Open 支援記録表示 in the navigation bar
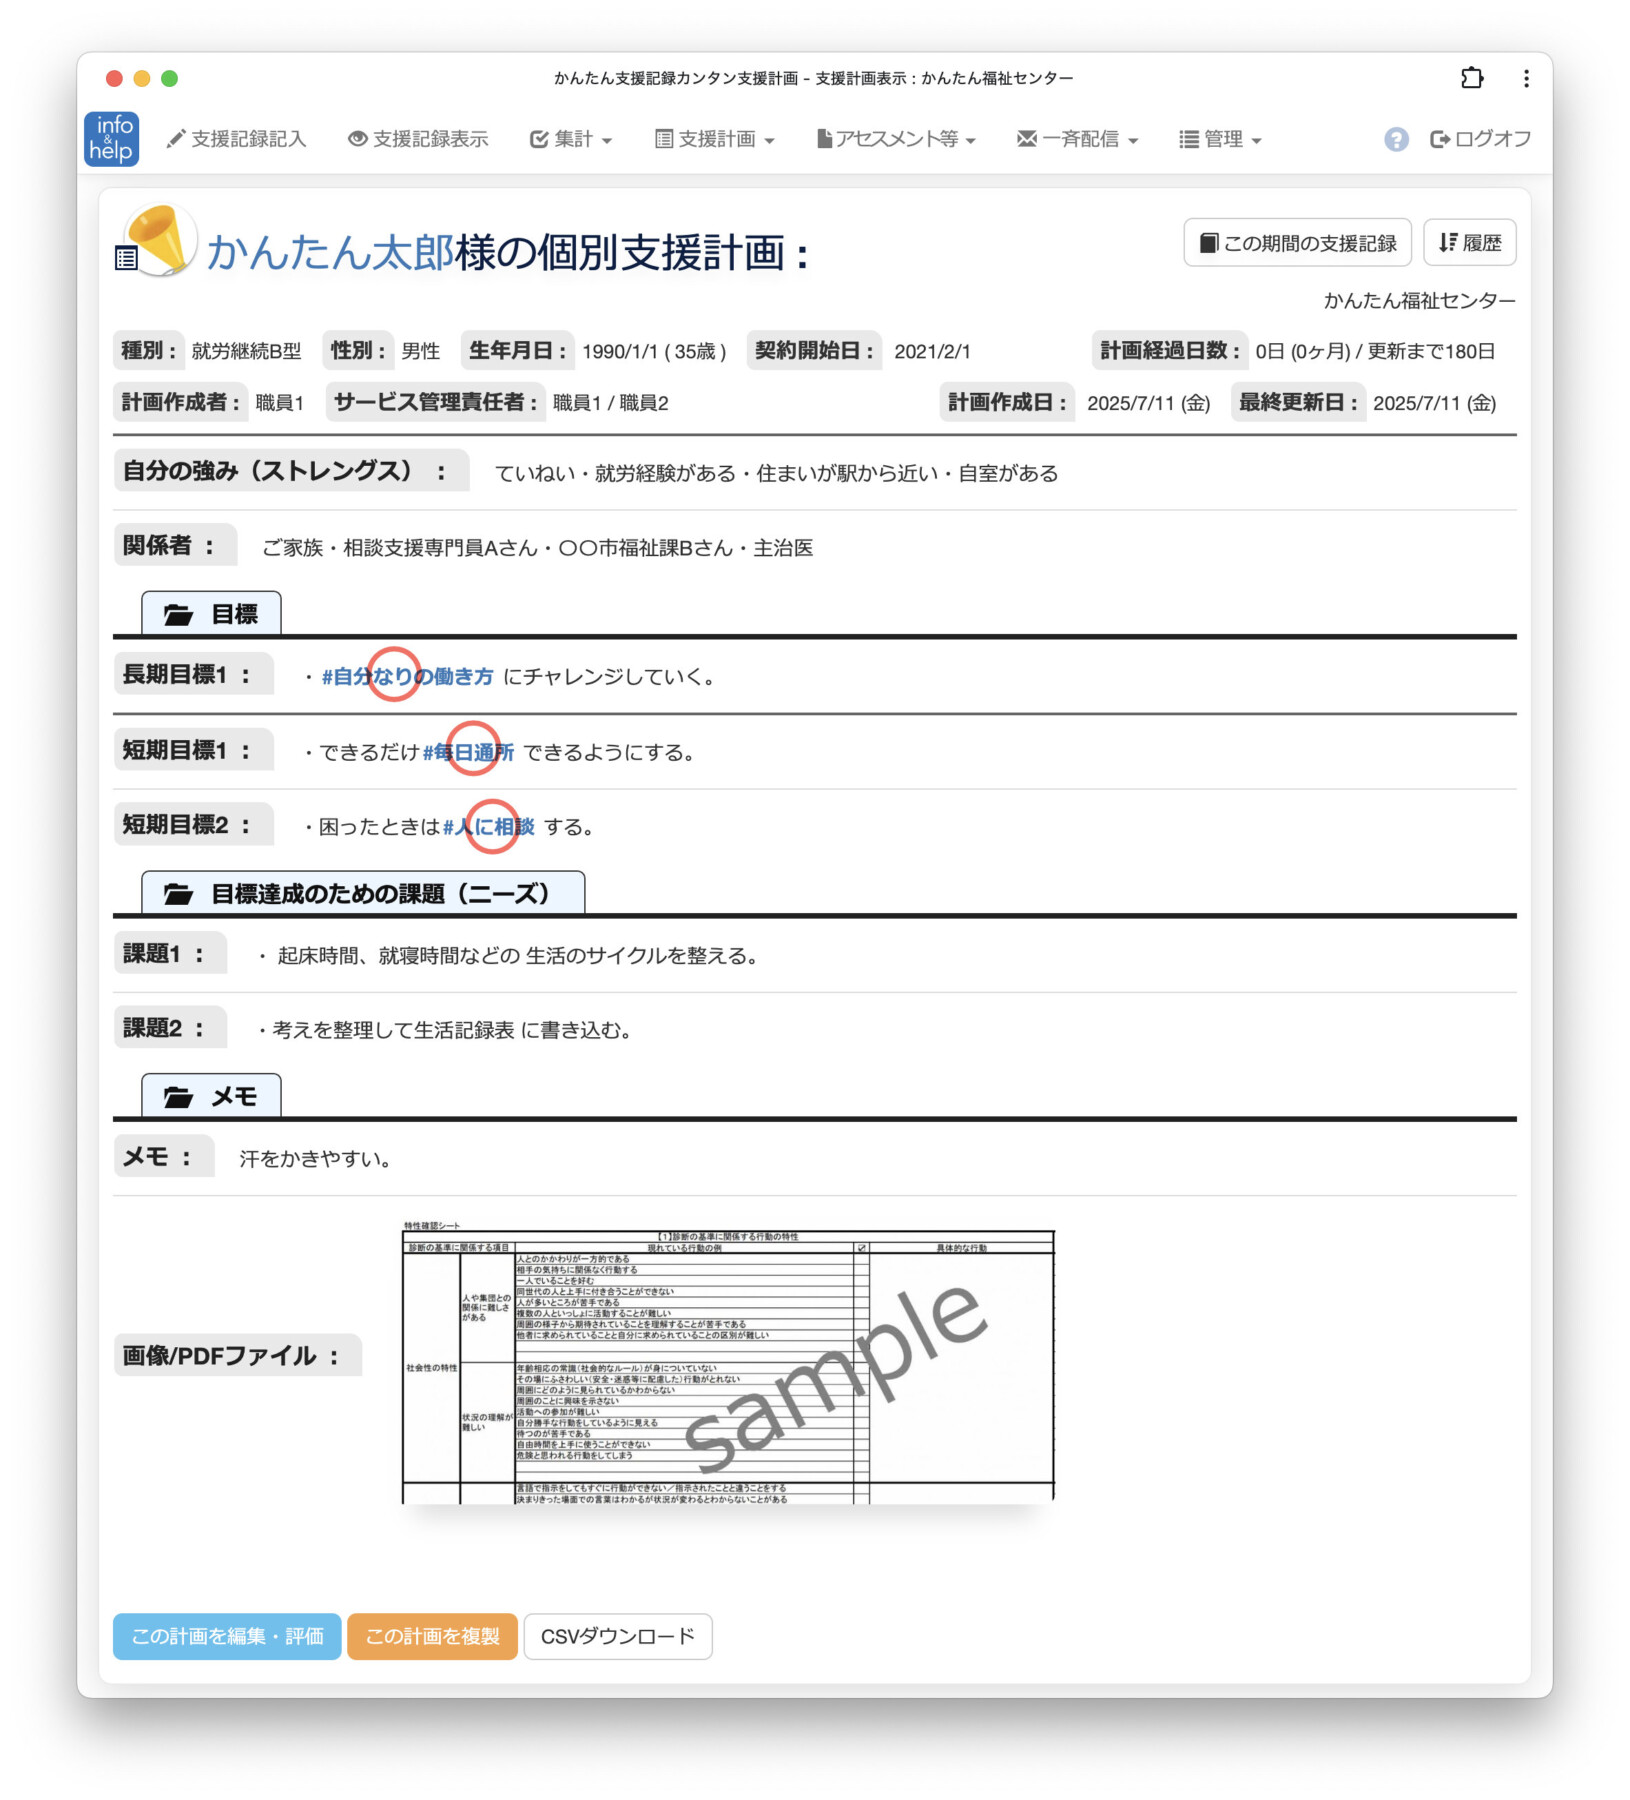 click(418, 139)
